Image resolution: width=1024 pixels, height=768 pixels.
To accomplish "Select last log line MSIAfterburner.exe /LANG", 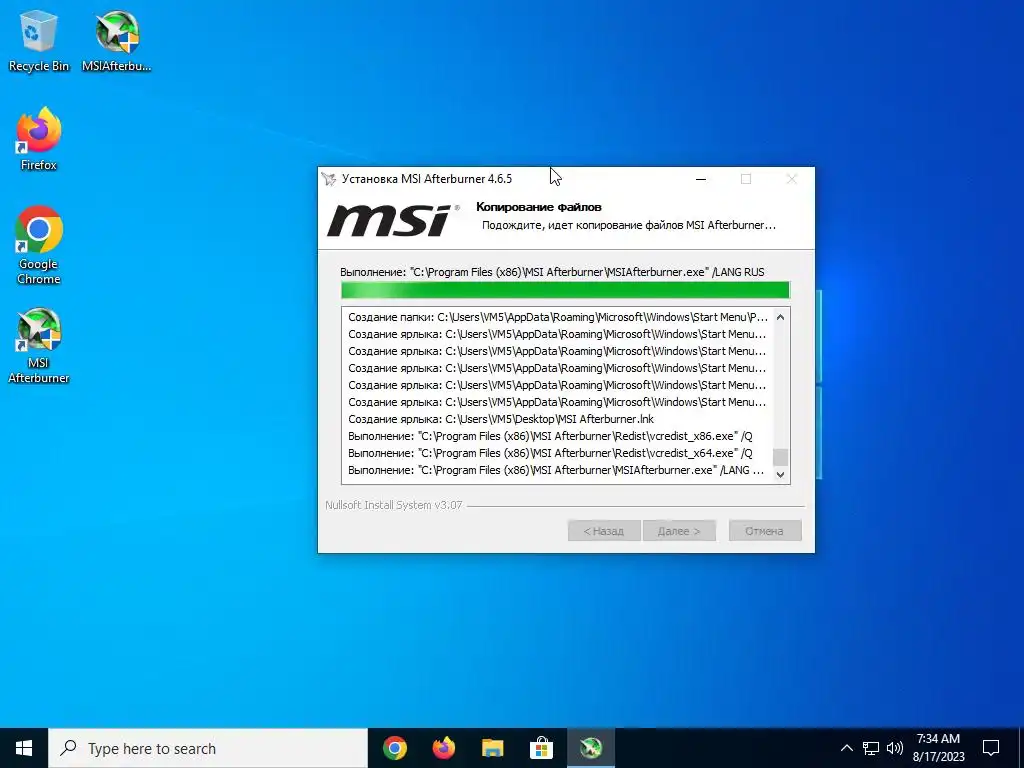I will (x=556, y=470).
